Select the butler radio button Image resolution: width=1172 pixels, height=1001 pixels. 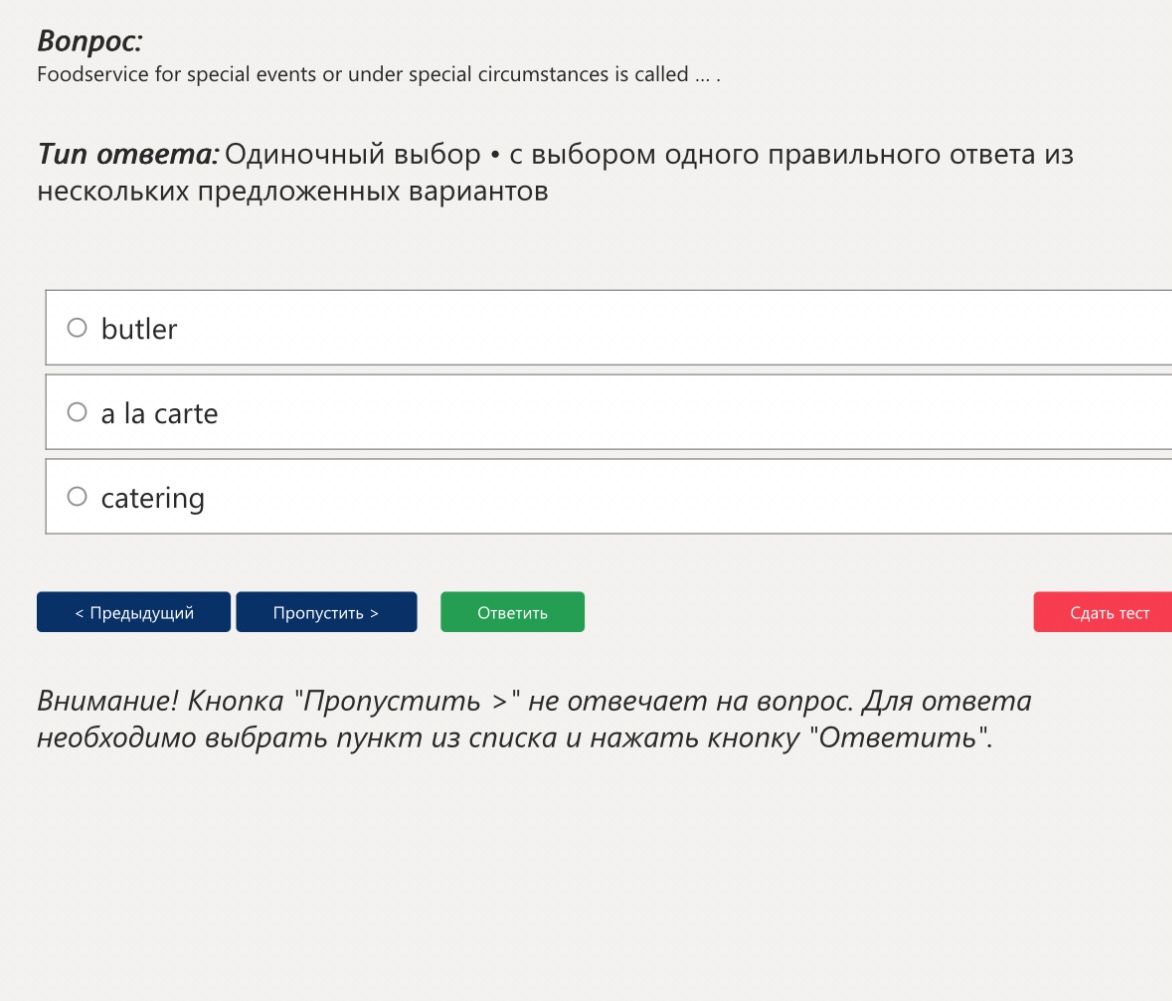point(77,327)
